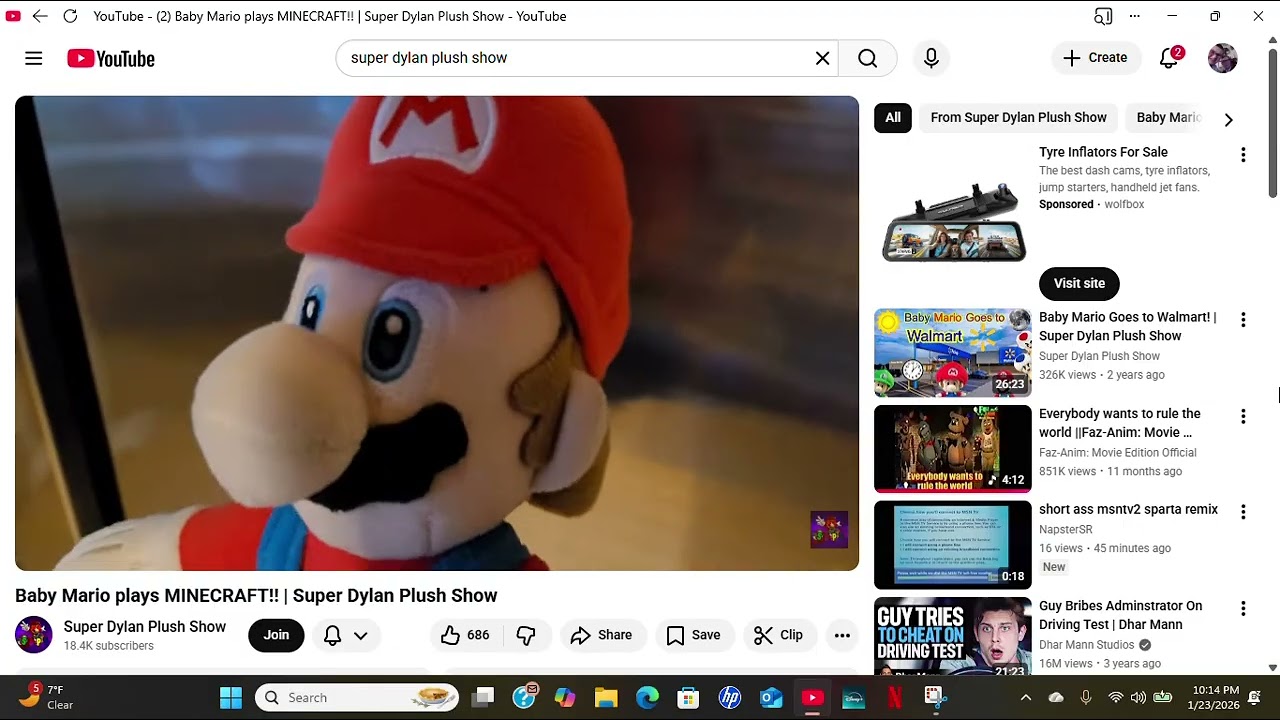
Task: Like the video with thumbs up
Action: (x=464, y=635)
